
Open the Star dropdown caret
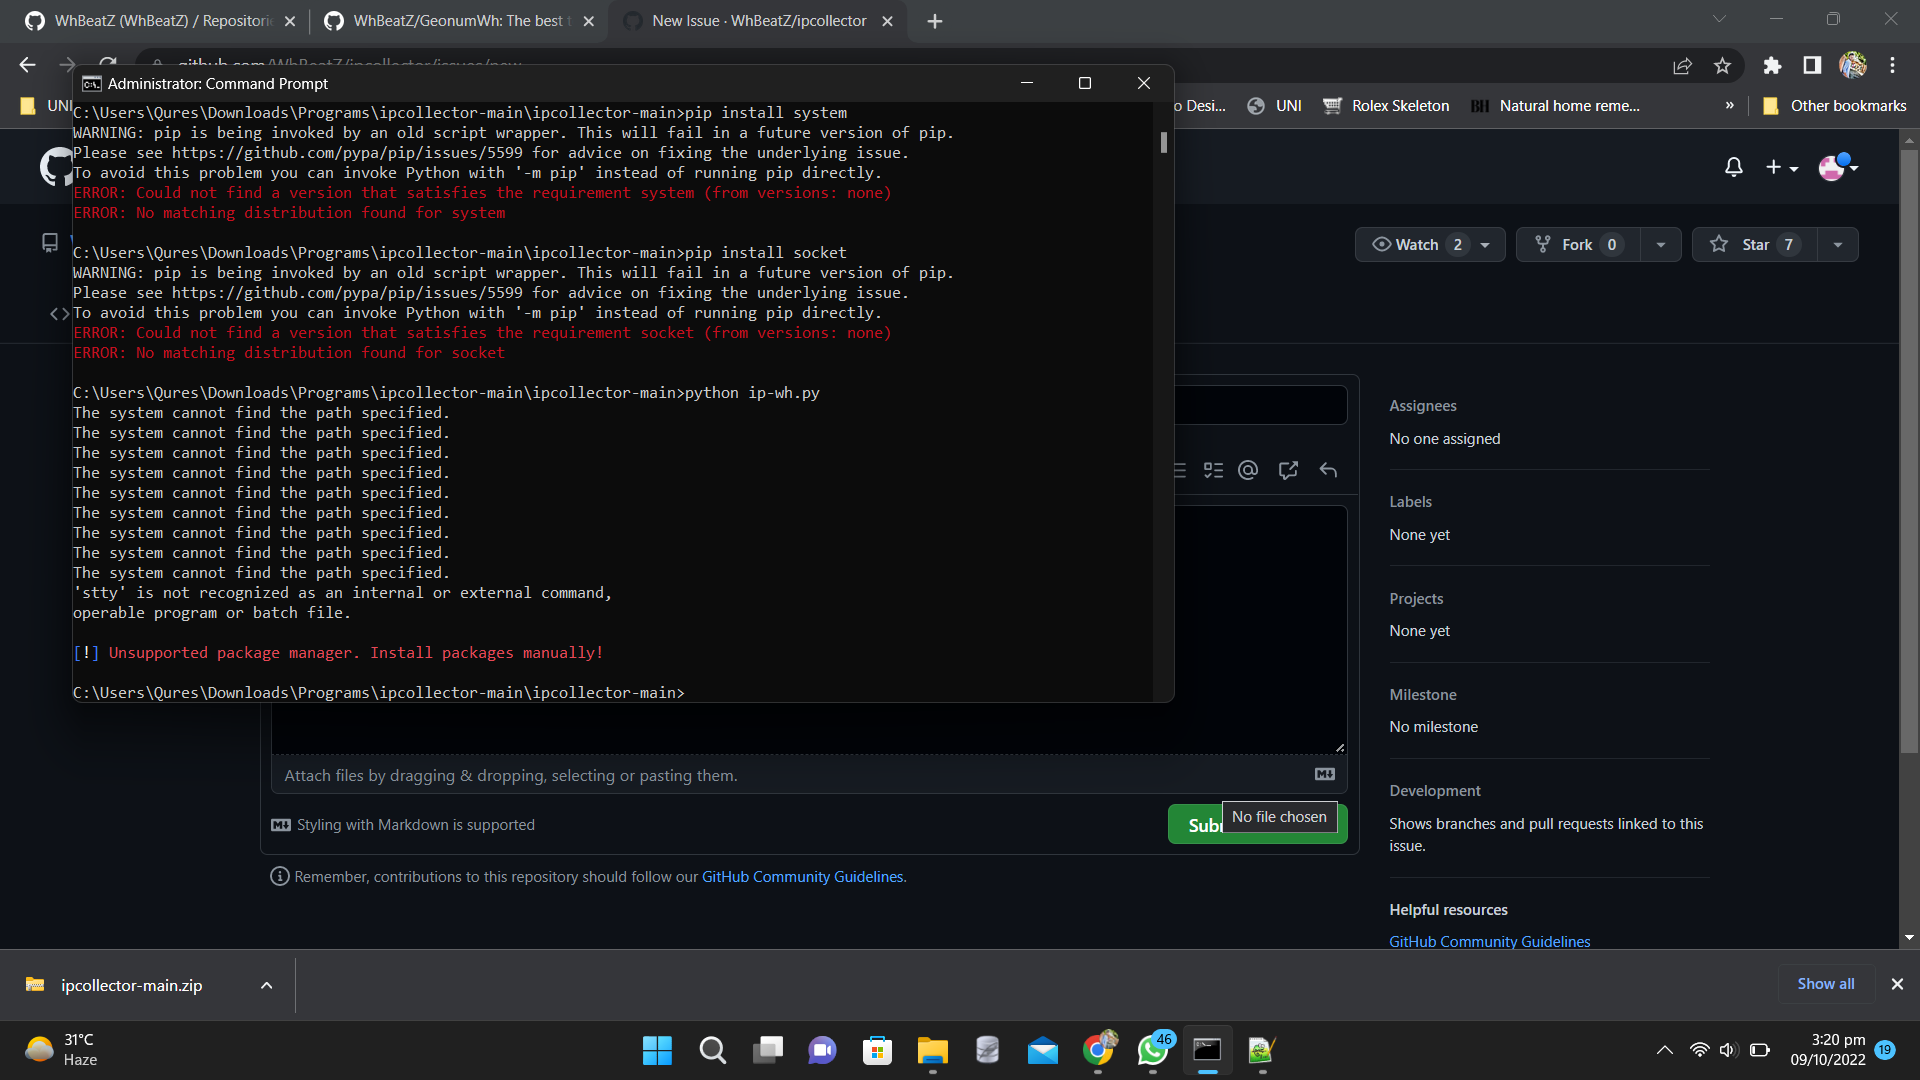1840,244
